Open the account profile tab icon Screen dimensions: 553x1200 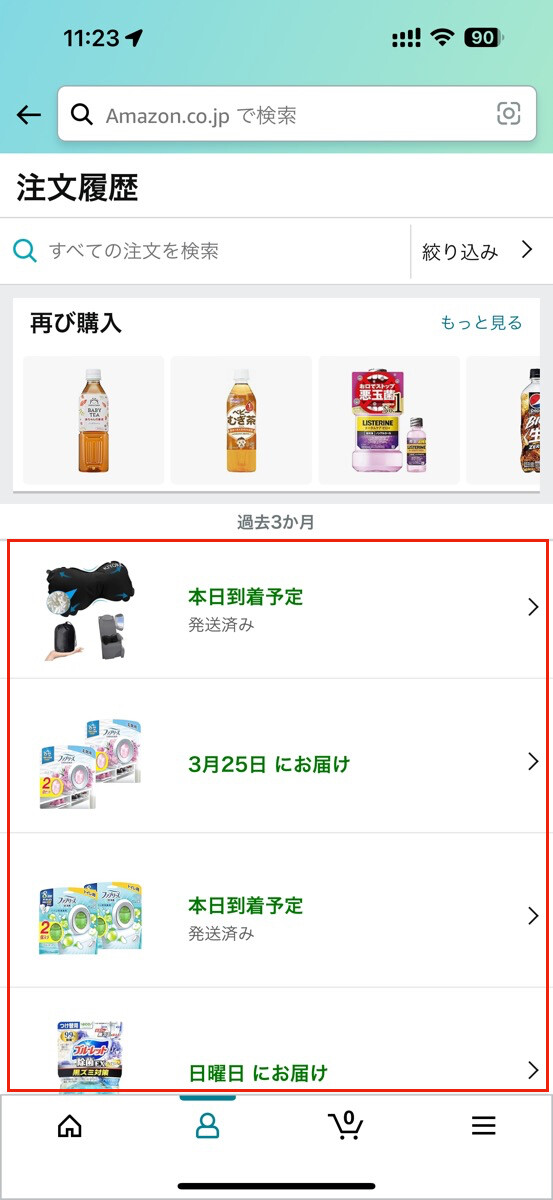click(x=207, y=1126)
